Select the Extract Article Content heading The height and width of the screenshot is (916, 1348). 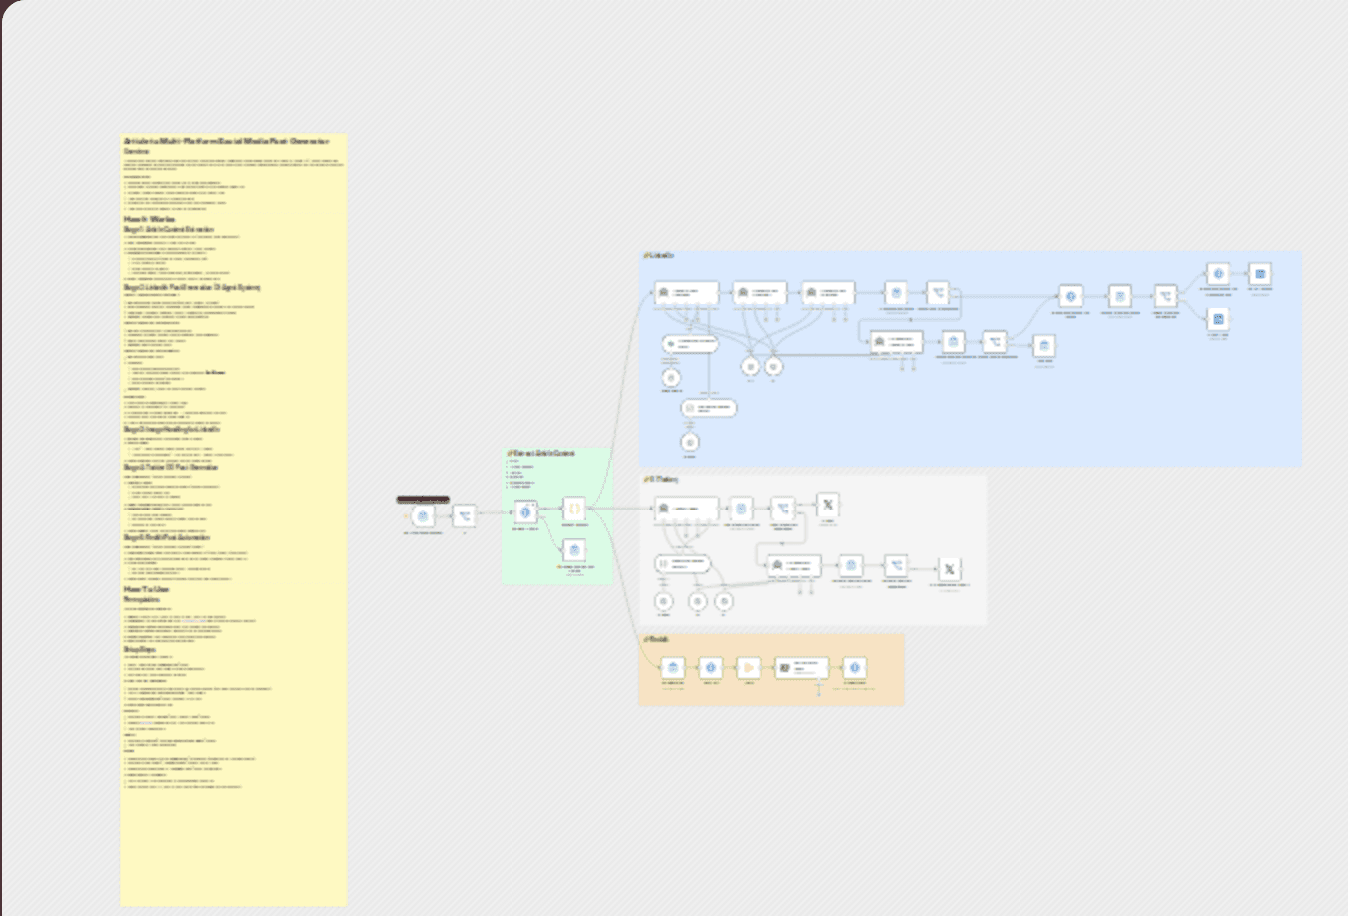point(541,454)
